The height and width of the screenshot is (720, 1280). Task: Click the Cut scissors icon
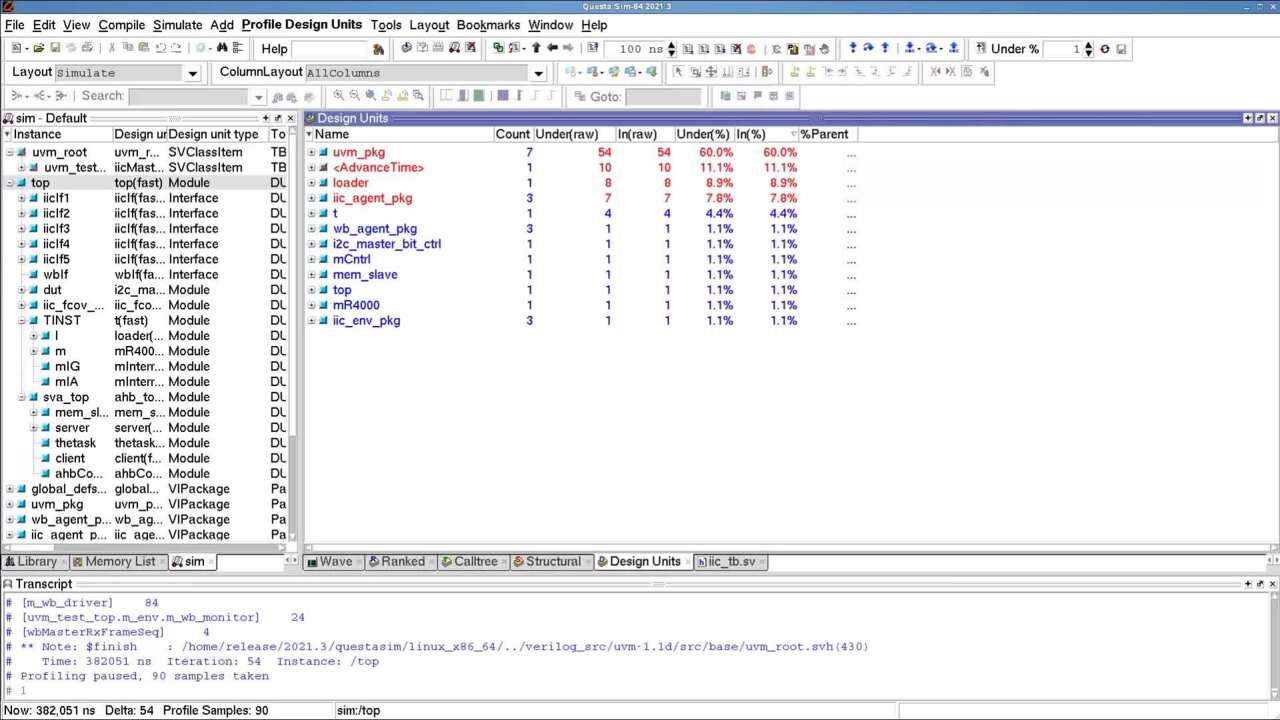(112, 48)
